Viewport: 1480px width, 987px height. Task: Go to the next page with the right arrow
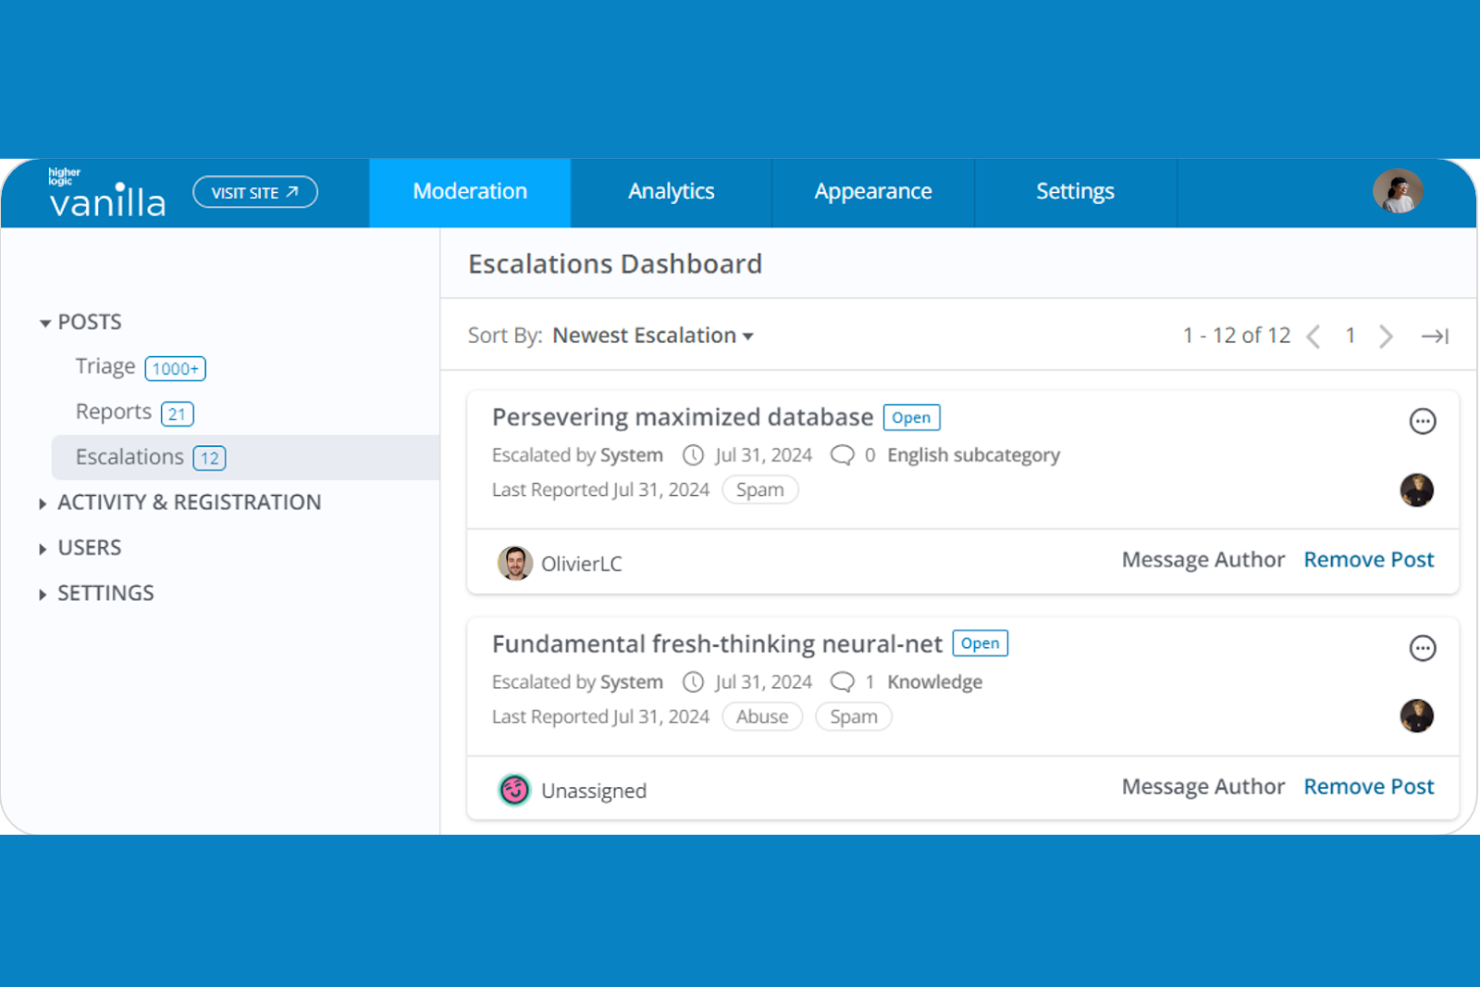pyautogui.click(x=1387, y=336)
